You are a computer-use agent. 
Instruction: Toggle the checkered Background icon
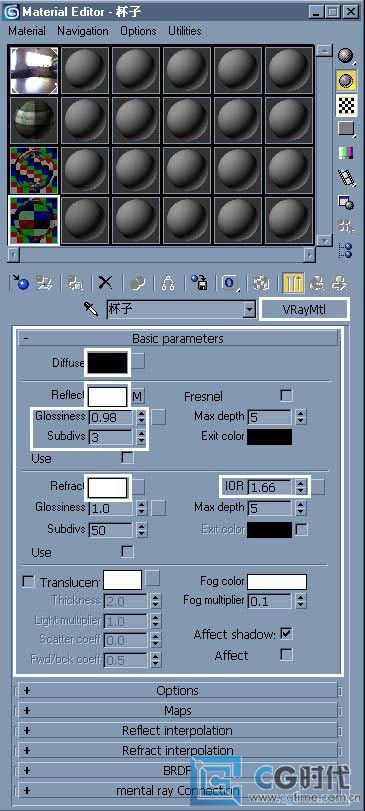pos(345,105)
